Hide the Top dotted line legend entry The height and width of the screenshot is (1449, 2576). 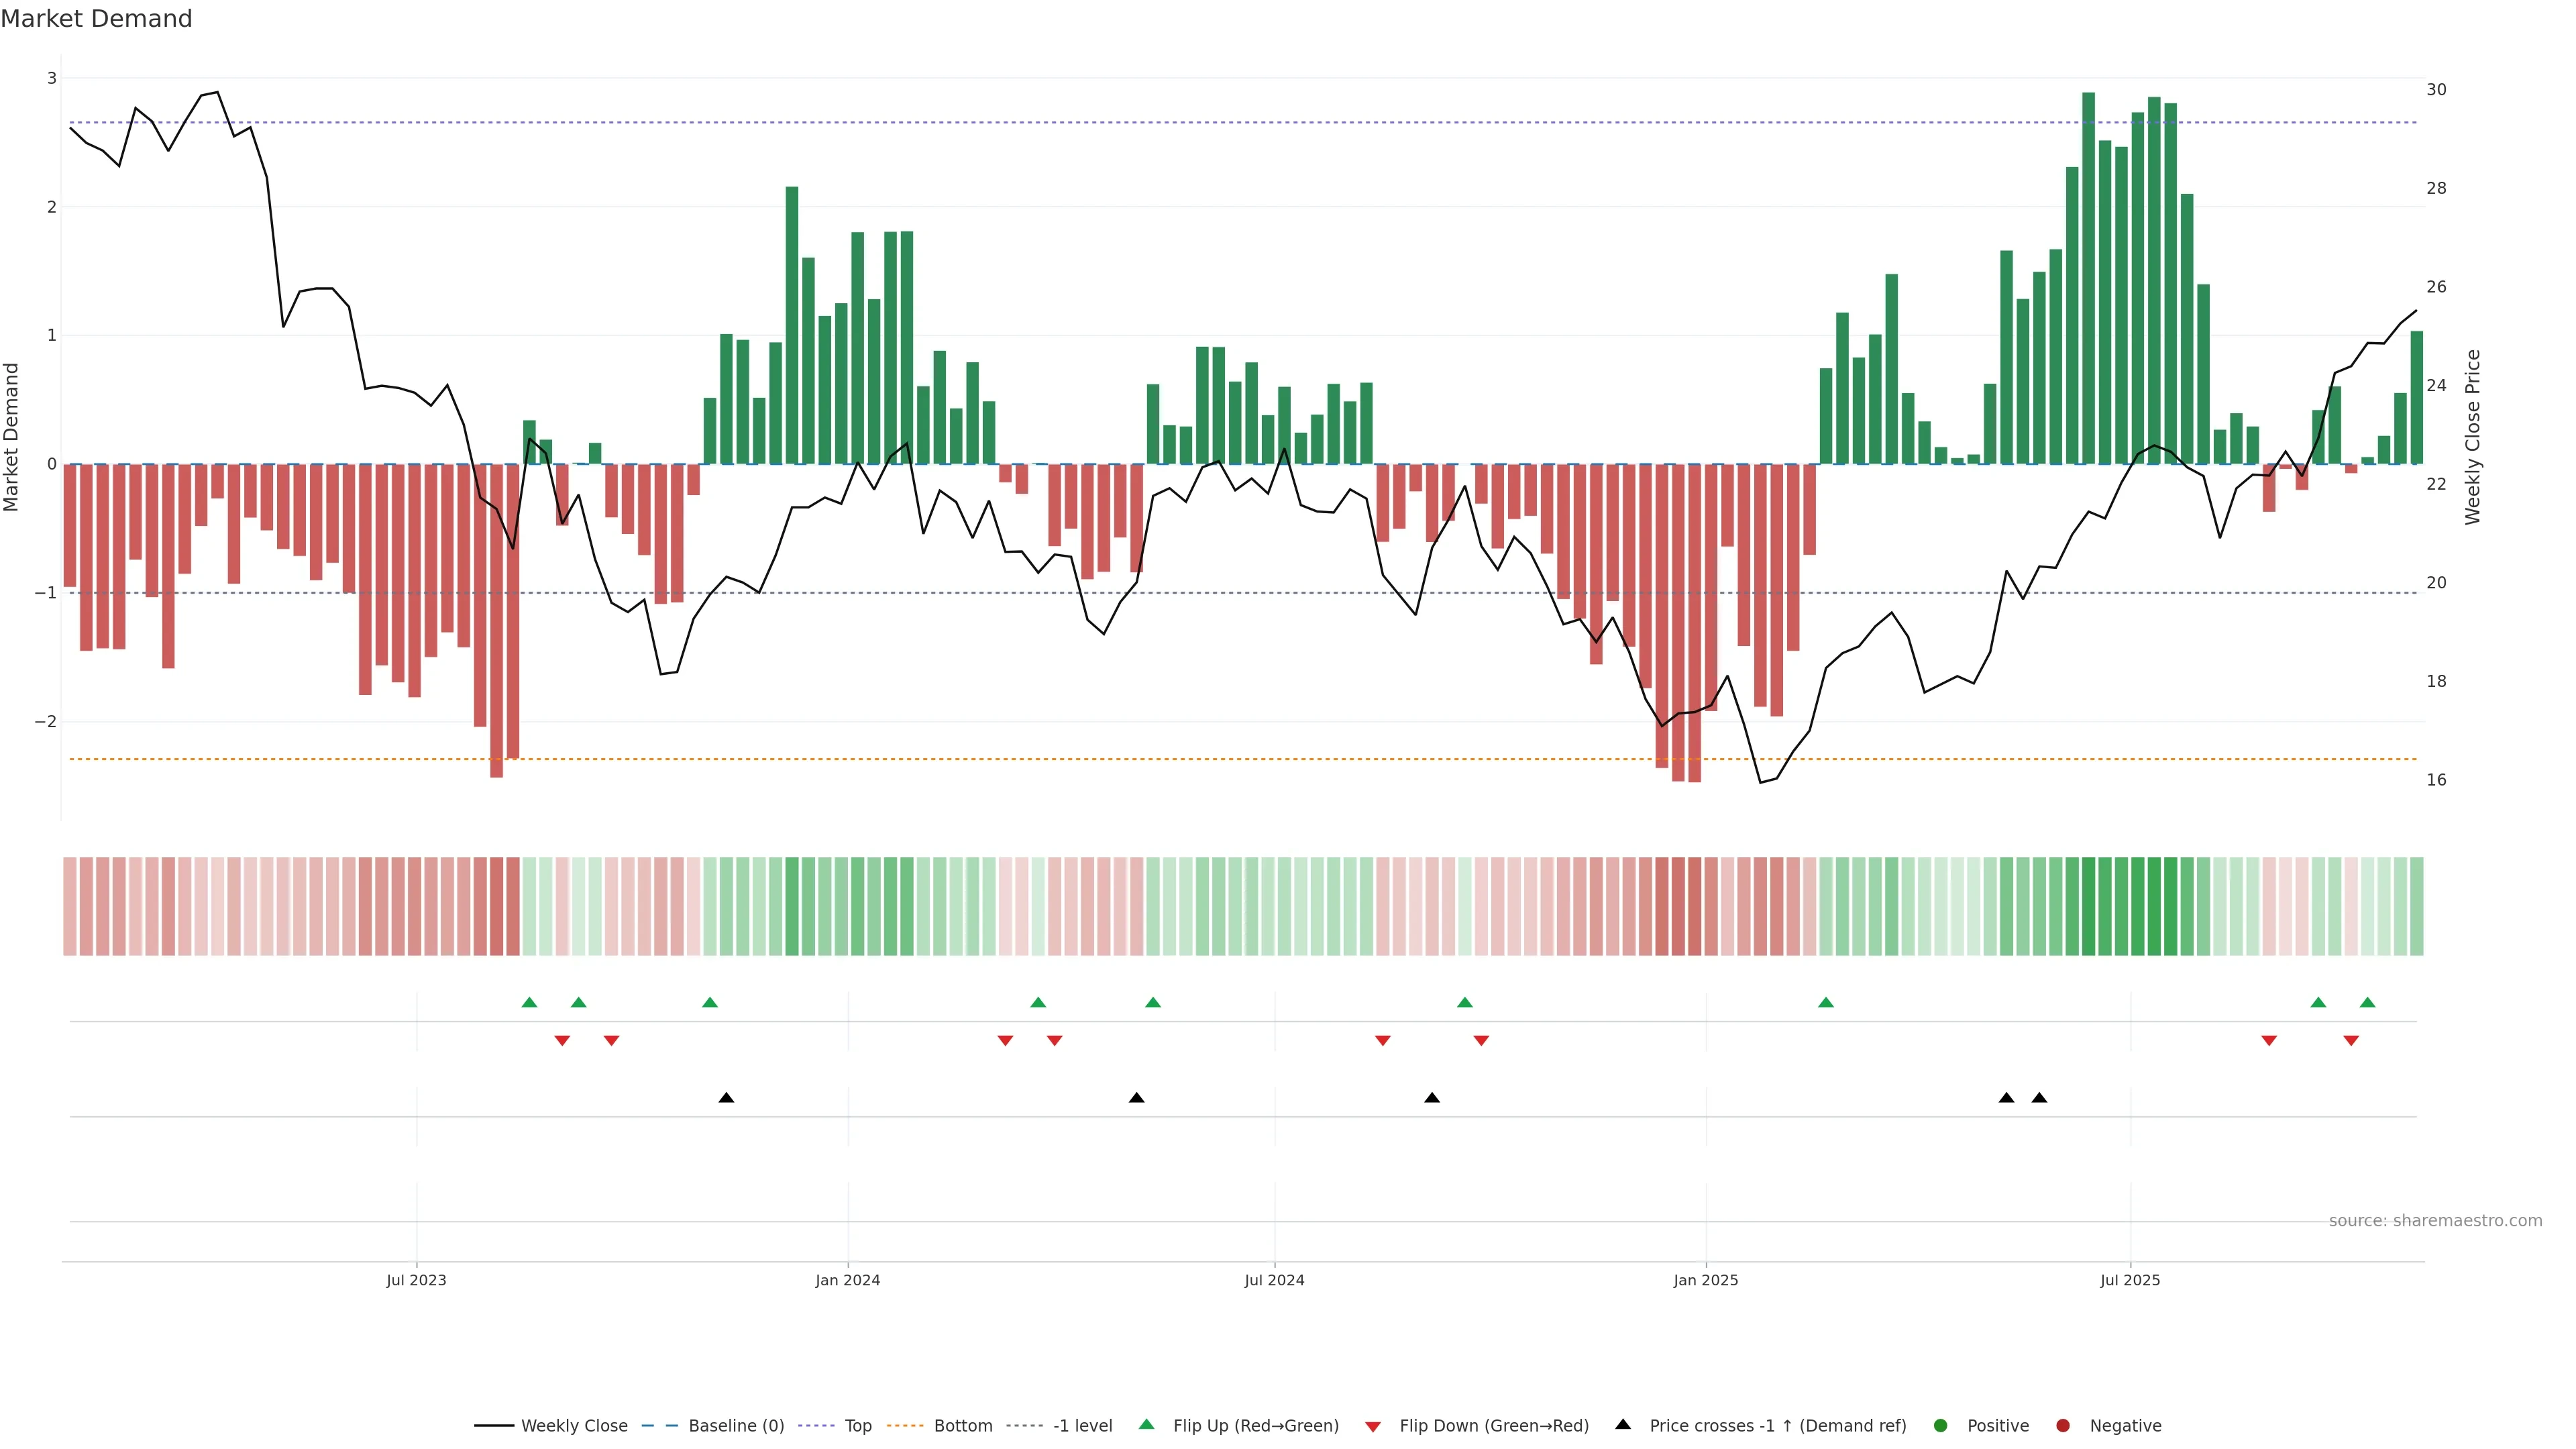pyautogui.click(x=857, y=1426)
